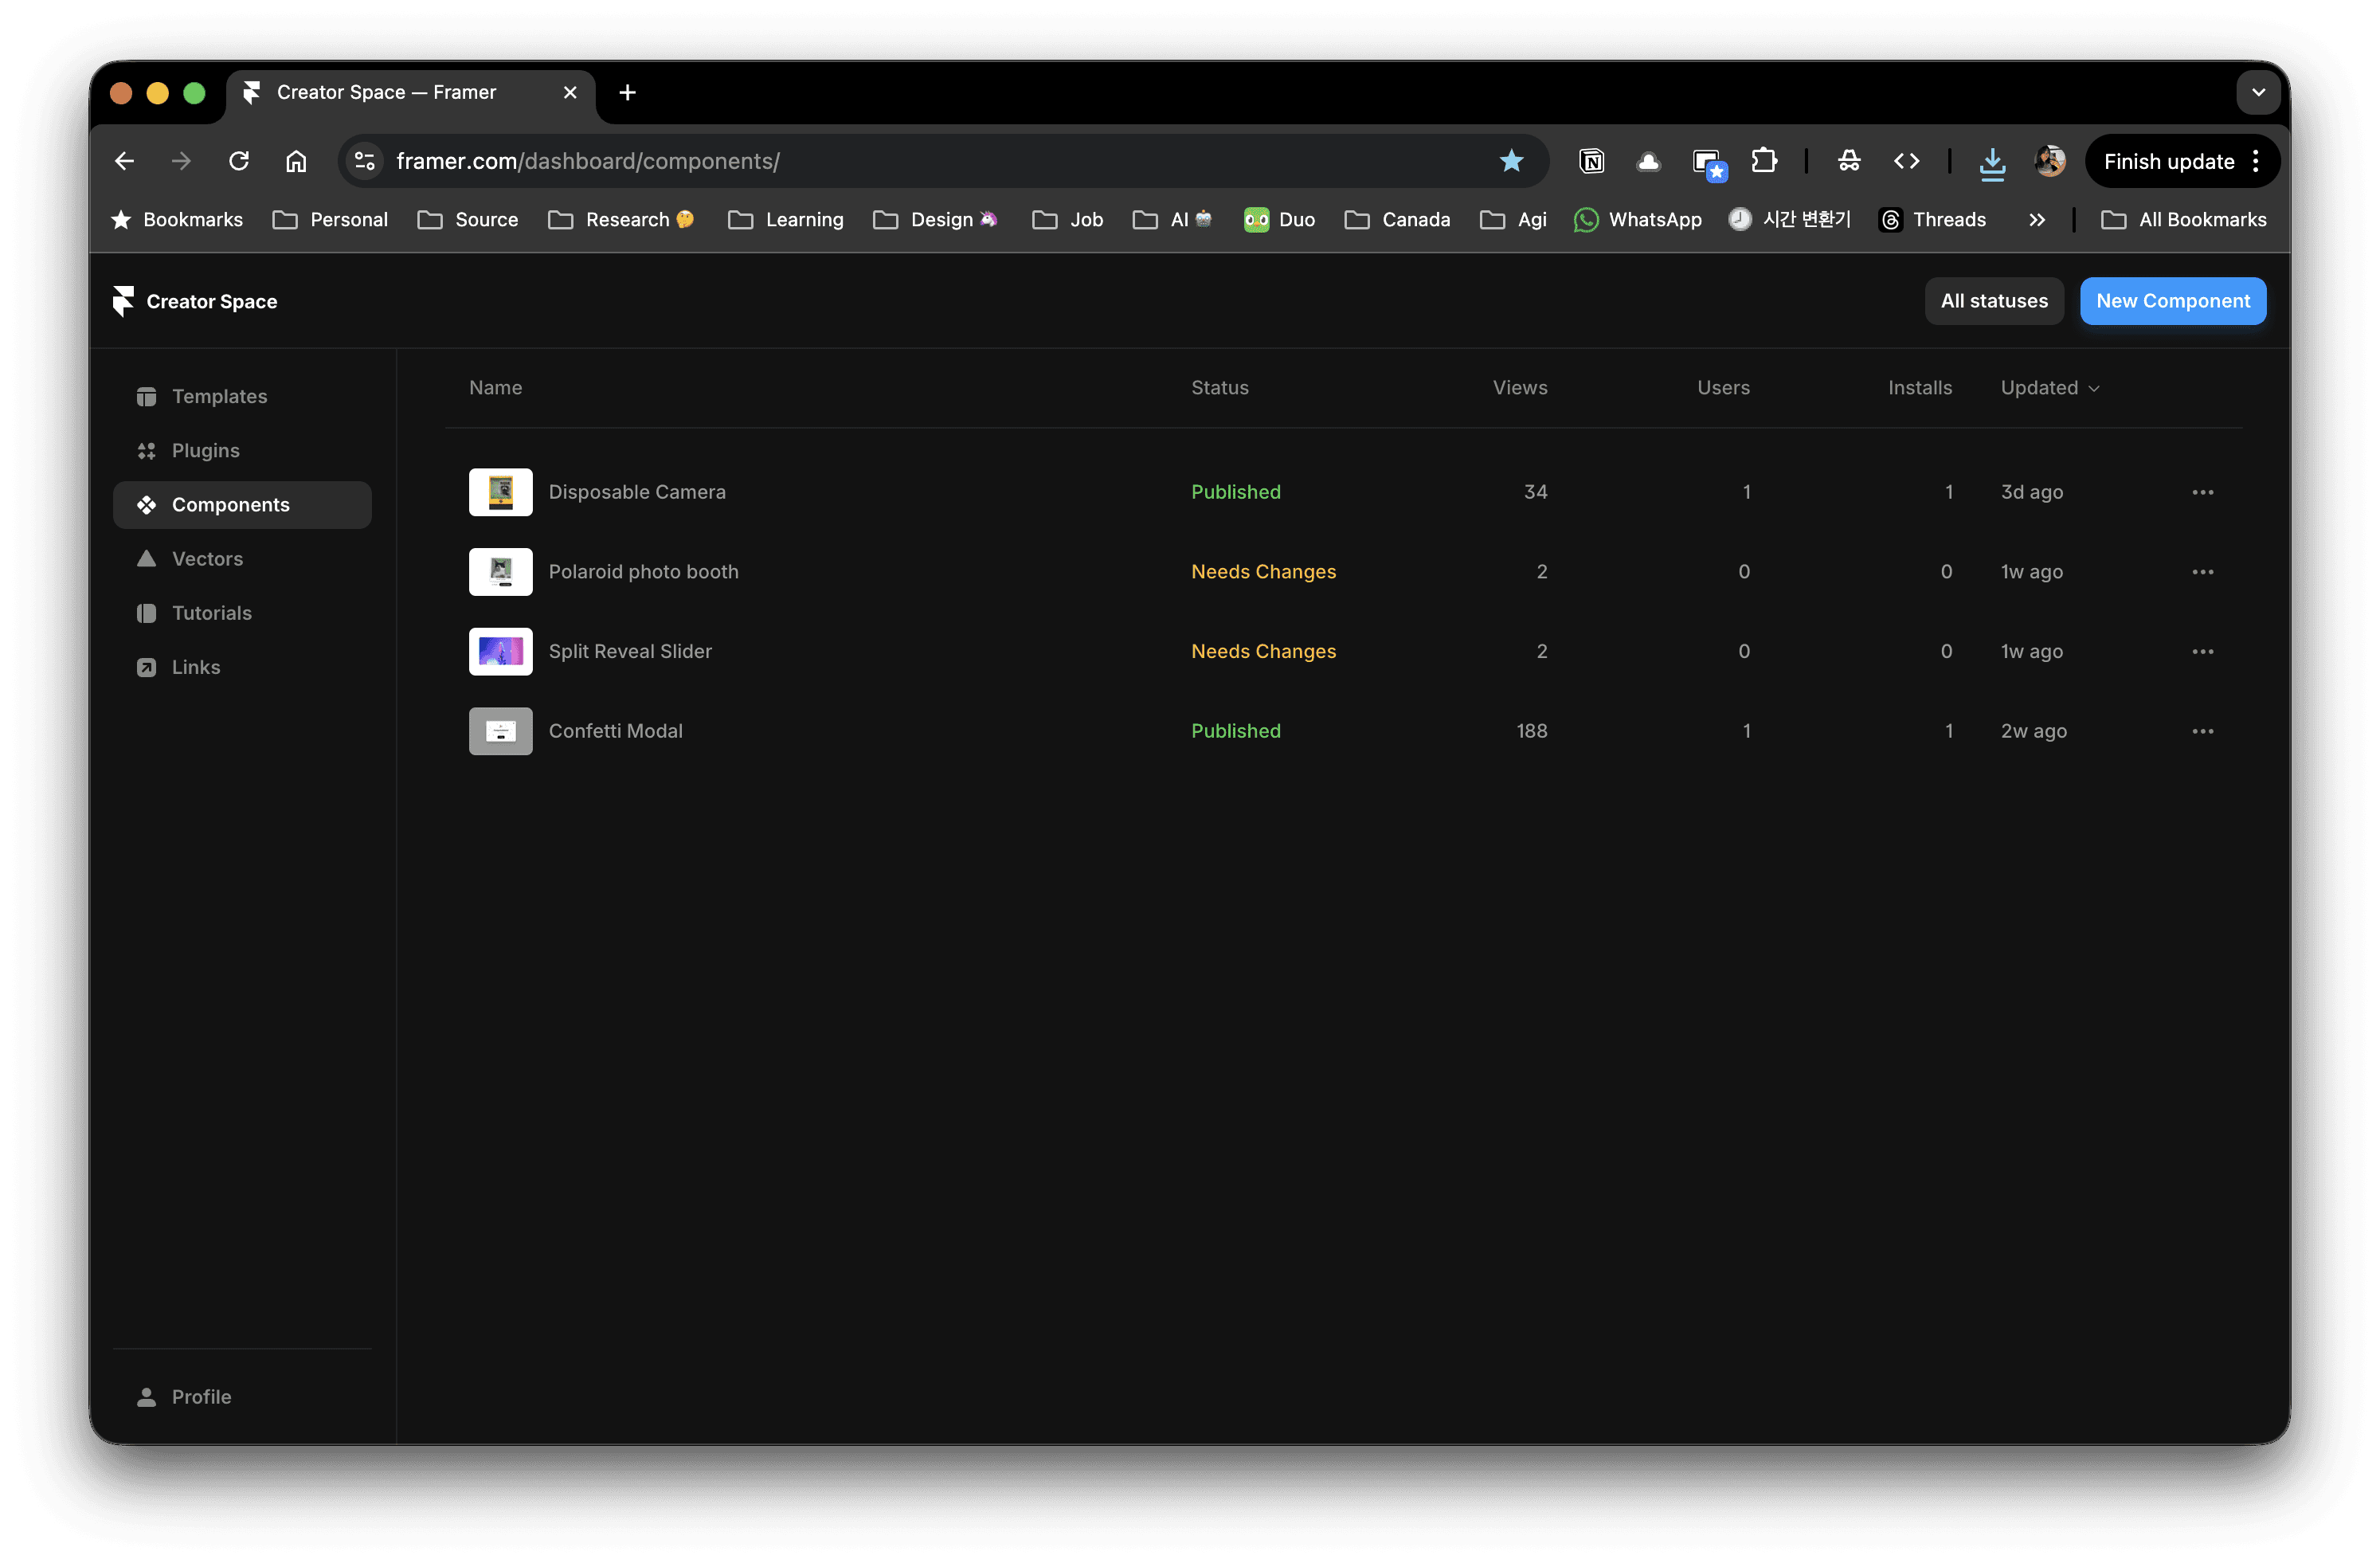Open Chrome downloads icon in toolbar
Viewport: 2380px width, 1563px height.
1992,161
